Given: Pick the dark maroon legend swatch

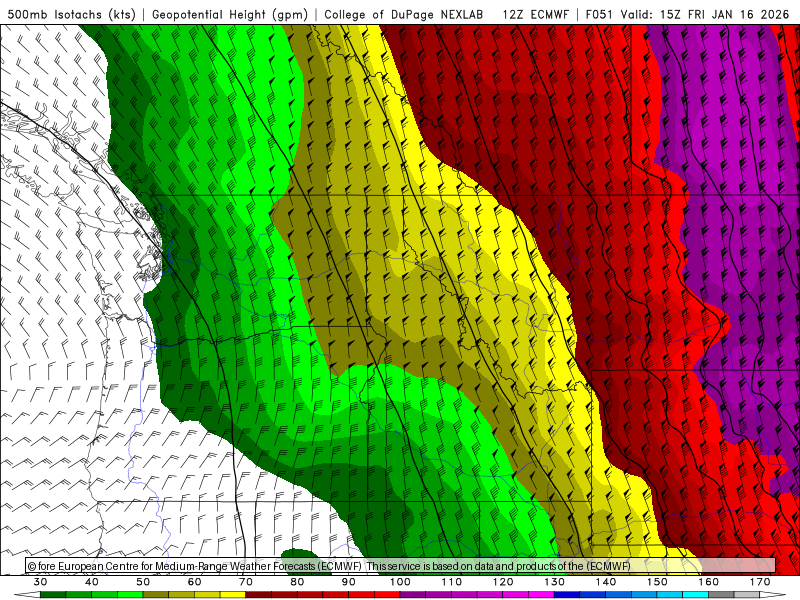Looking at the screenshot, I should (259, 595).
